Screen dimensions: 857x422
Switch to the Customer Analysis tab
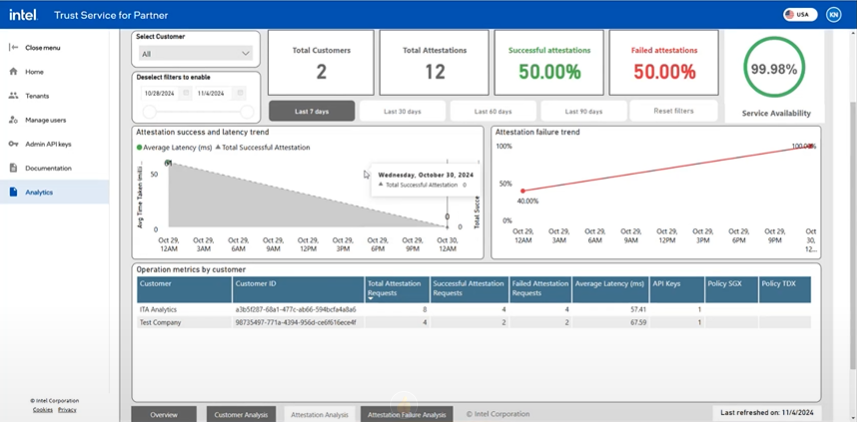click(x=241, y=414)
